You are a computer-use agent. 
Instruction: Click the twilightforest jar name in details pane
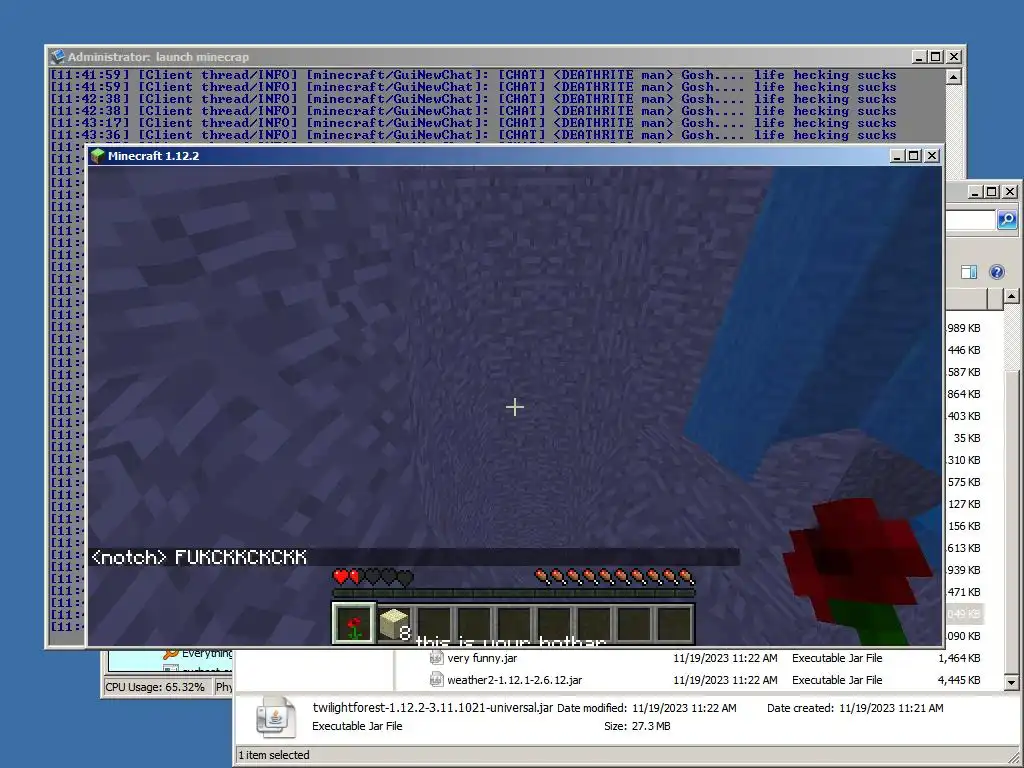pyautogui.click(x=432, y=707)
